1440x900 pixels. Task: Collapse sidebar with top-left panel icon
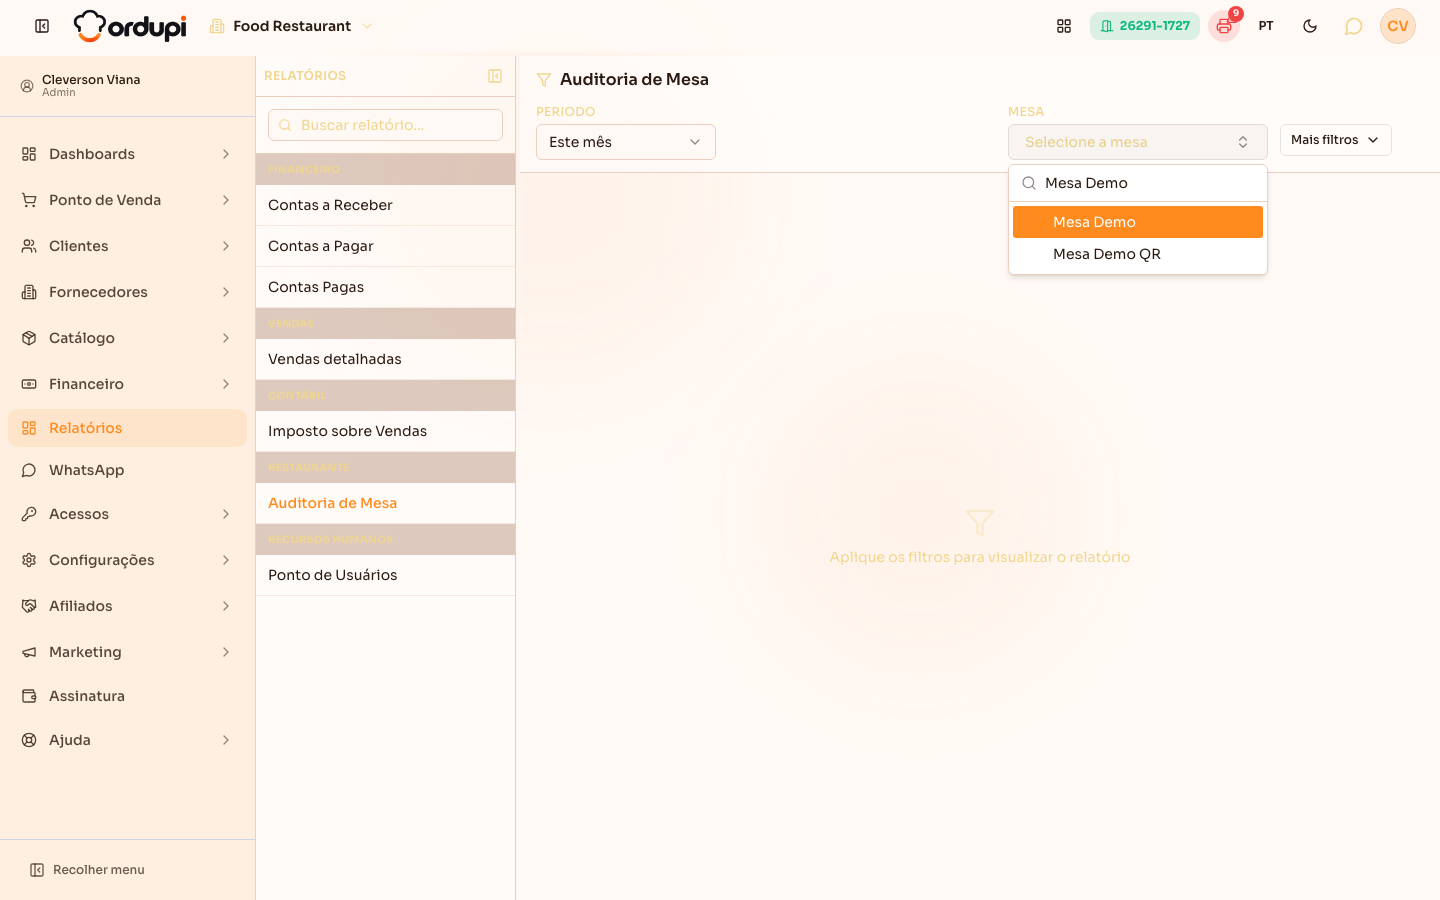pos(42,26)
